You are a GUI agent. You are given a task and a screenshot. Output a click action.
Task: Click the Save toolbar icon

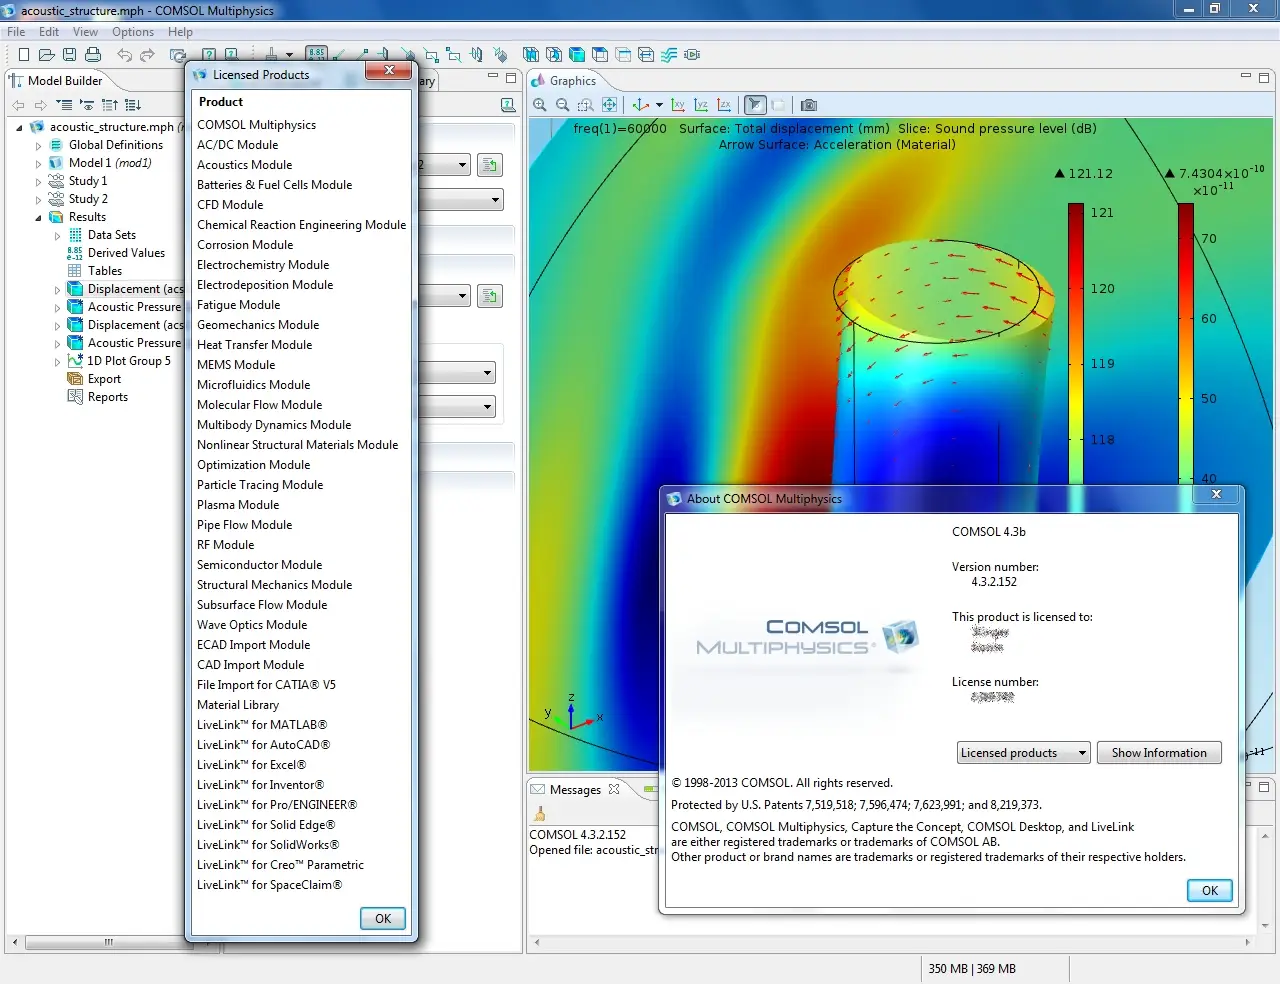click(69, 54)
